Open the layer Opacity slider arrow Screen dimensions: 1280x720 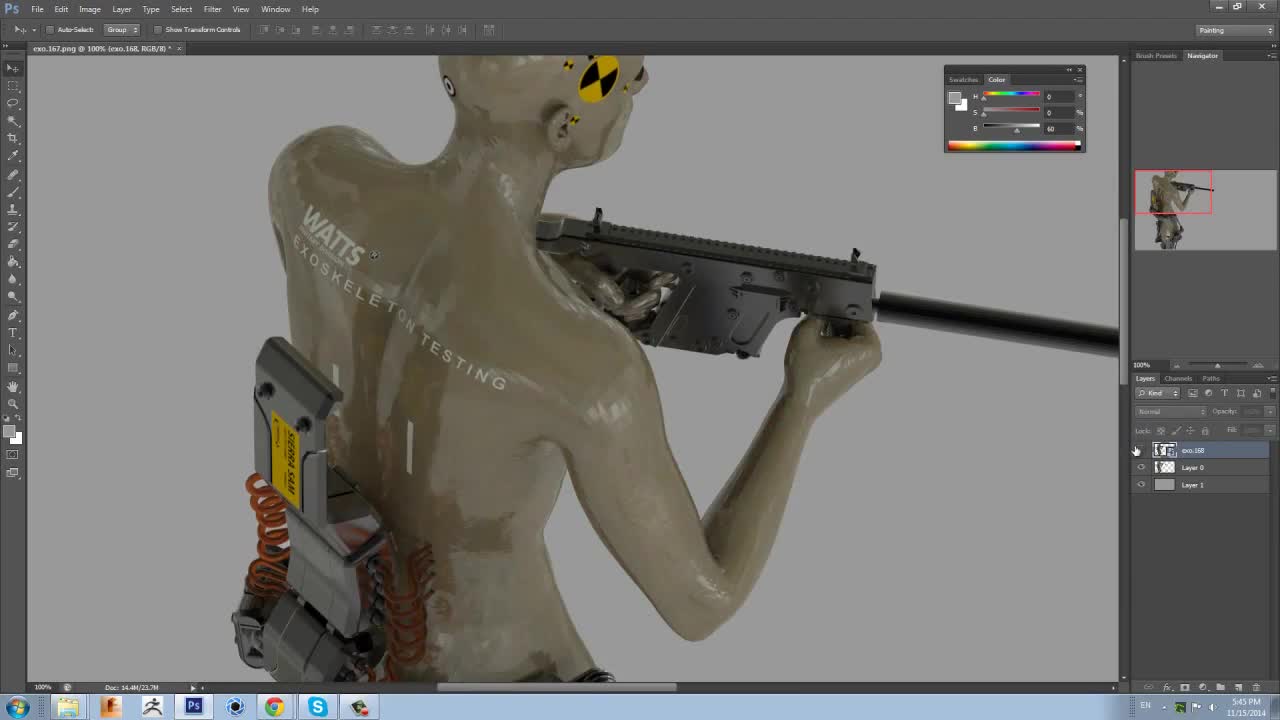pos(1270,411)
